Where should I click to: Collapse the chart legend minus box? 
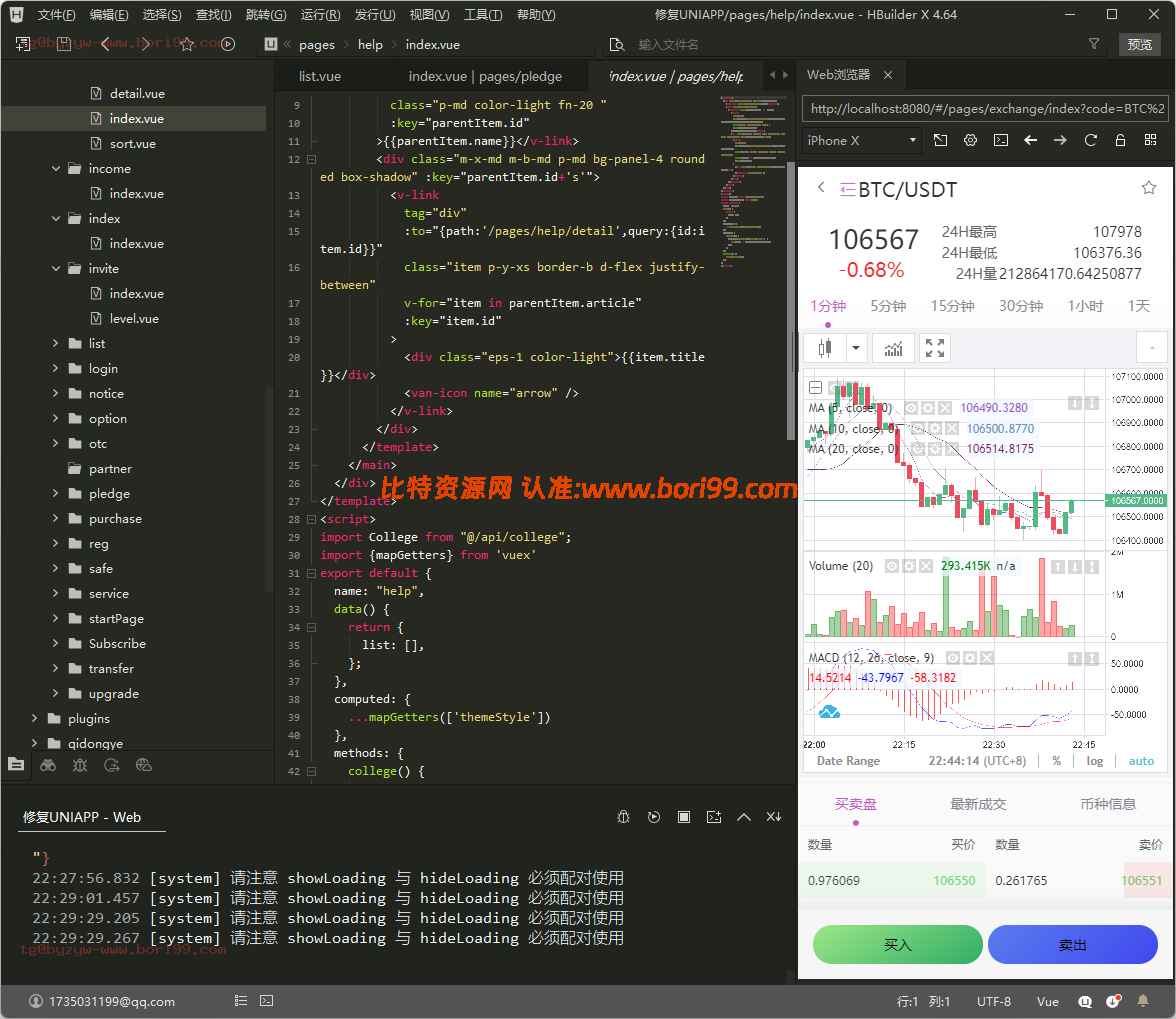pos(815,388)
